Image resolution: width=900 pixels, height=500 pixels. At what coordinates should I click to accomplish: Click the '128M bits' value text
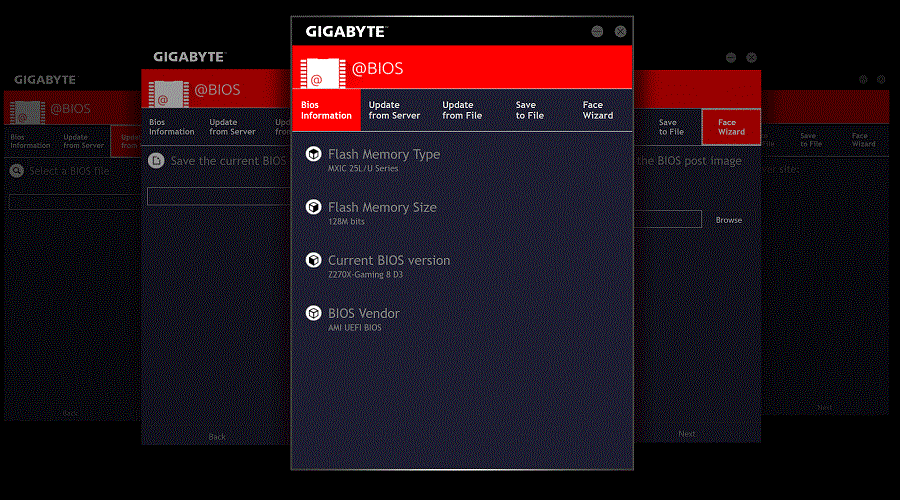click(x=346, y=222)
